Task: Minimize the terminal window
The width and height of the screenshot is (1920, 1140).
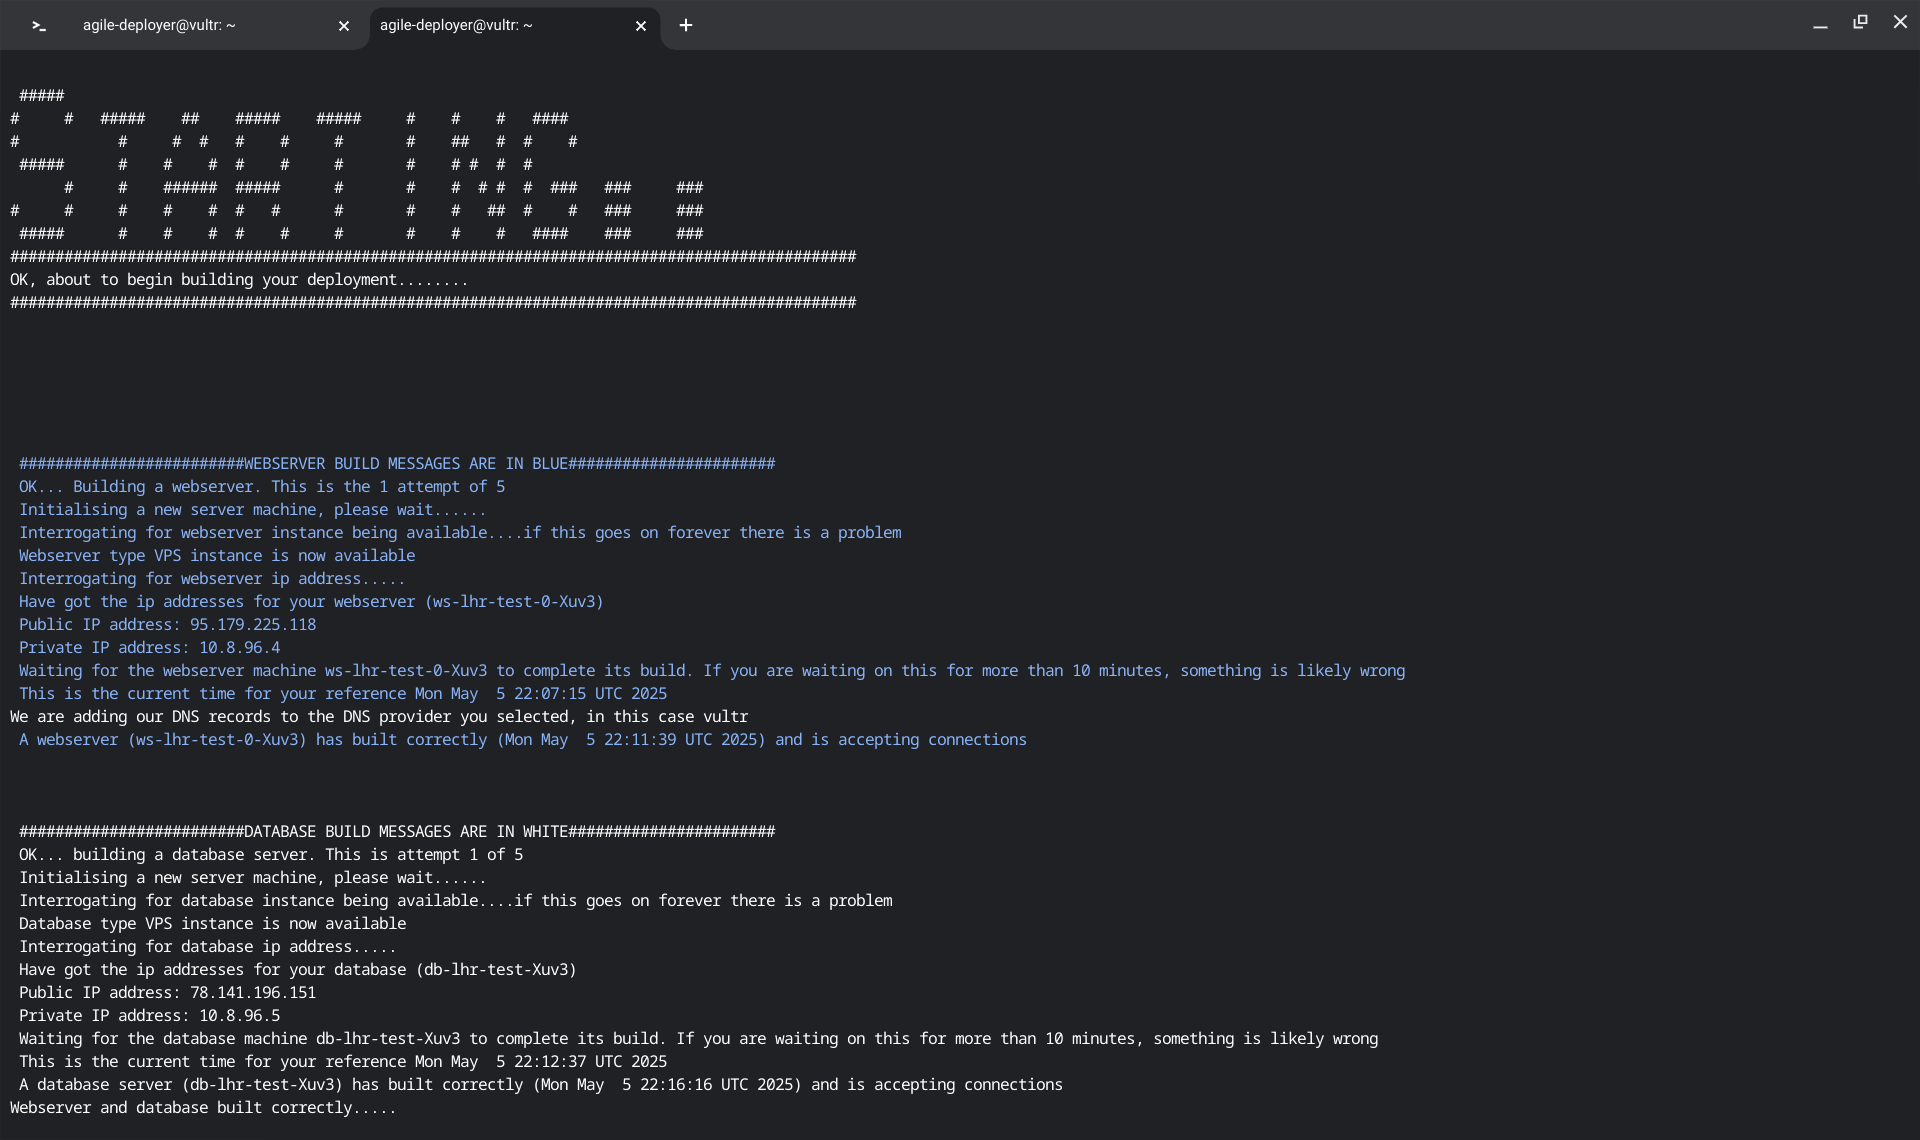Action: [x=1820, y=24]
